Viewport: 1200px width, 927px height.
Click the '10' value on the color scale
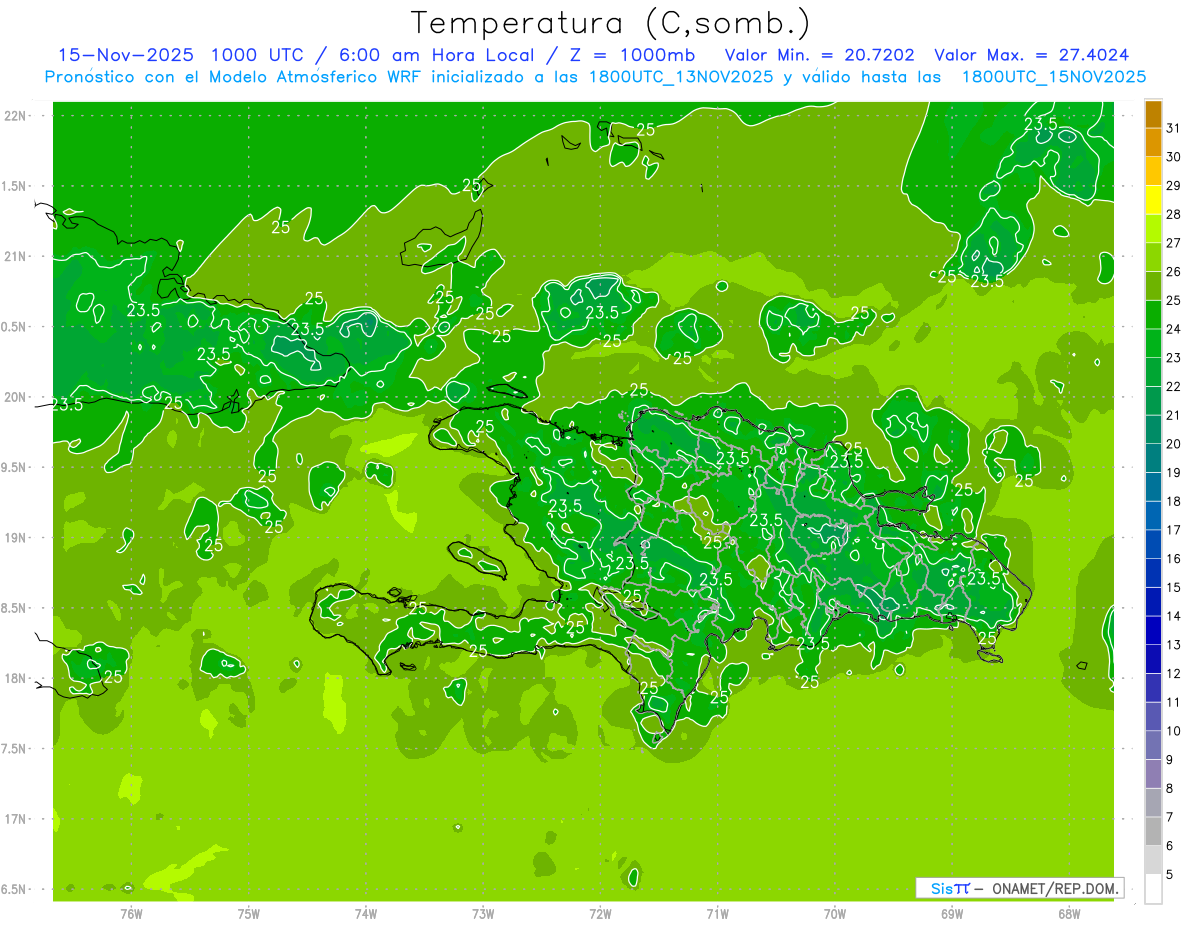click(1173, 731)
